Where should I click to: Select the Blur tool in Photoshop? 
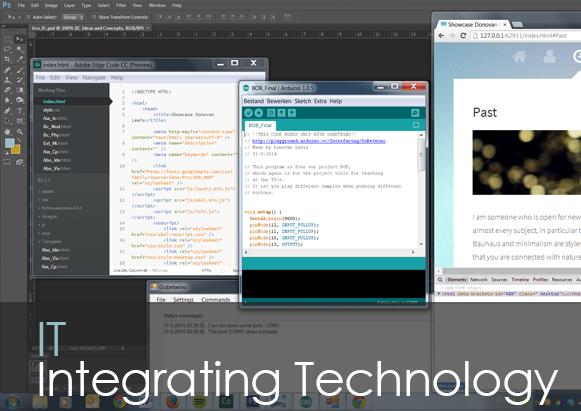[x=7, y=100]
